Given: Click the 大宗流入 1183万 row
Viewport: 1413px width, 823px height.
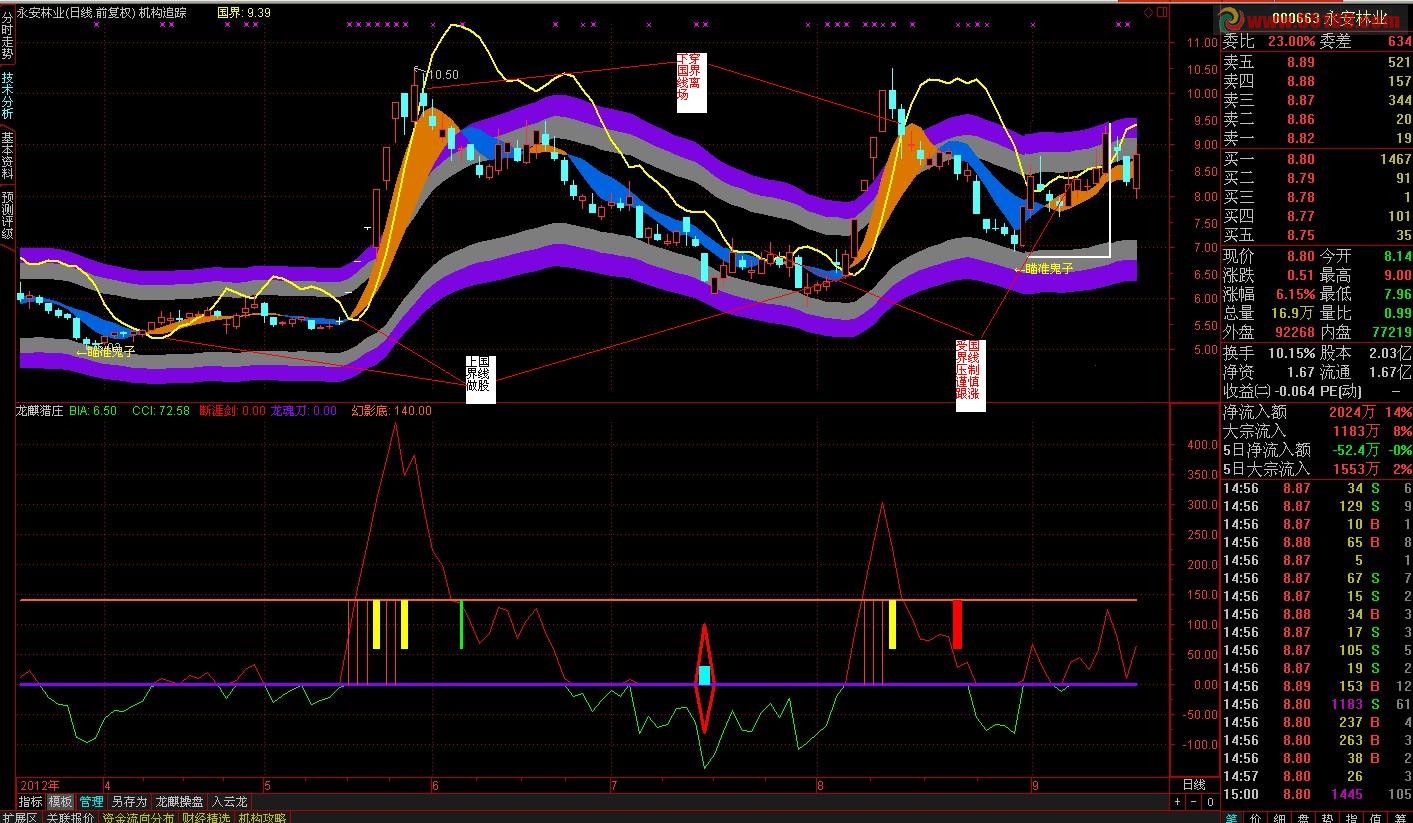Looking at the screenshot, I should 1317,431.
